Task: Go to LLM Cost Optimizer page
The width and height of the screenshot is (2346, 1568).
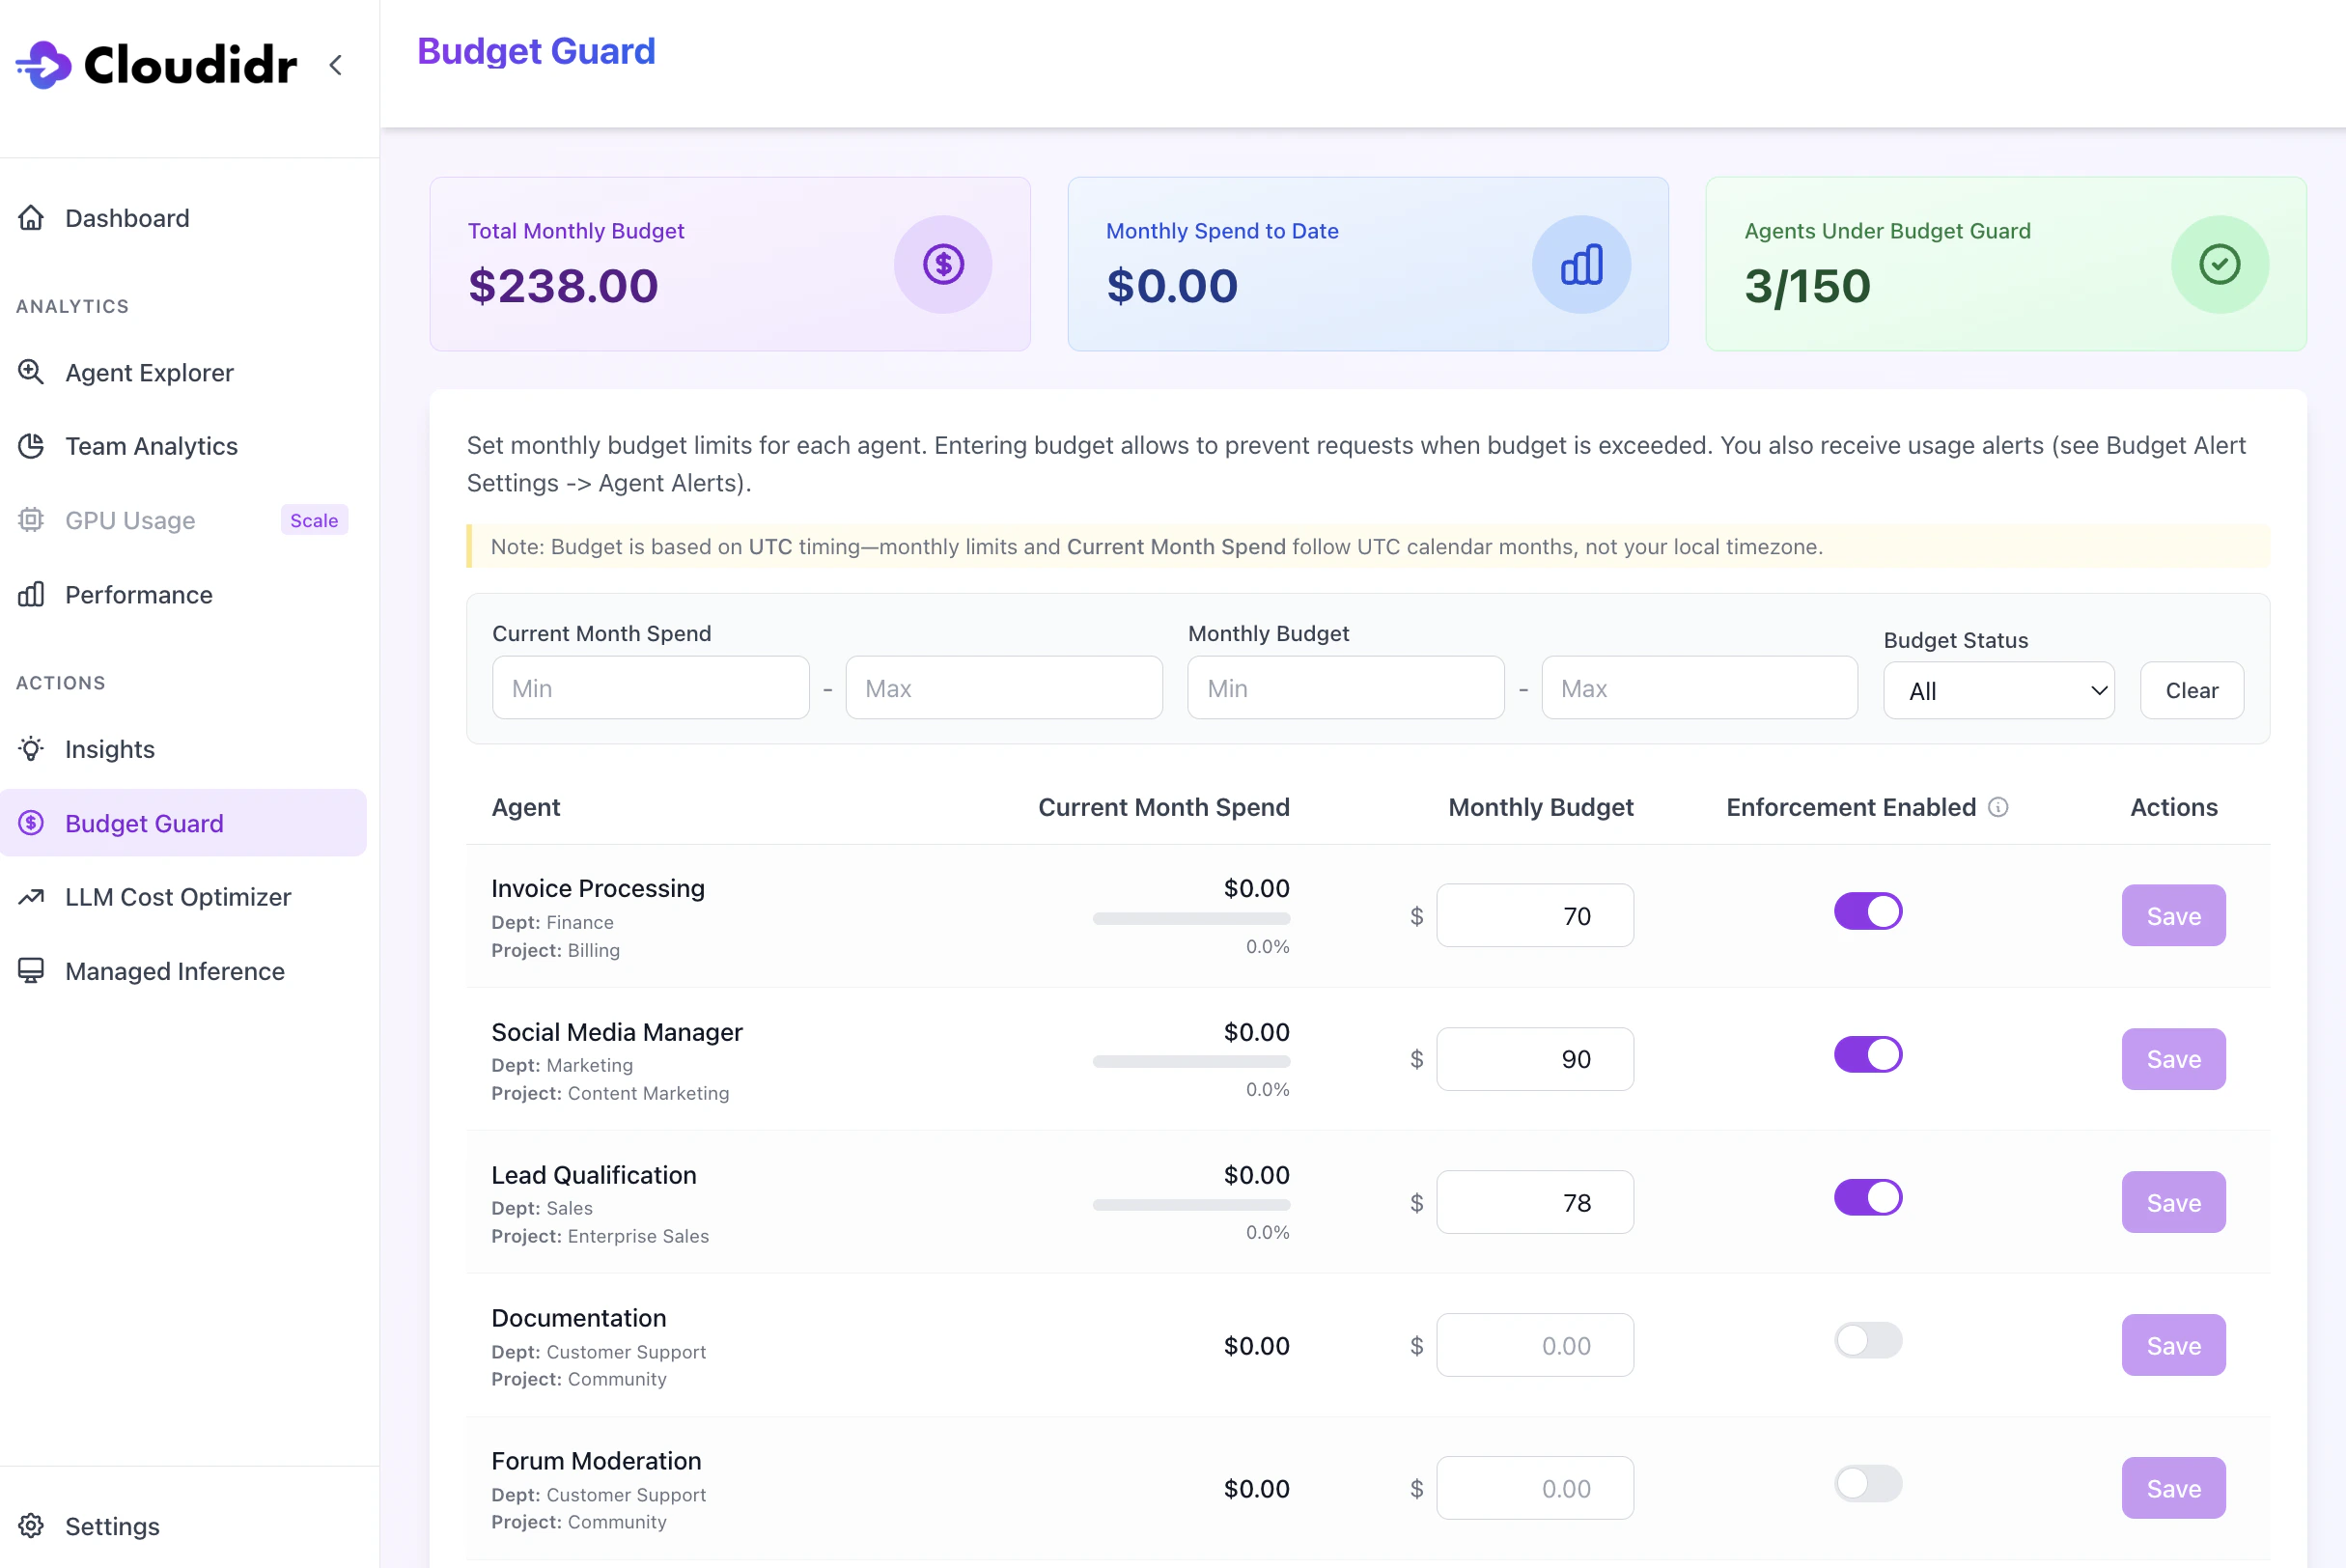Action: 178,897
